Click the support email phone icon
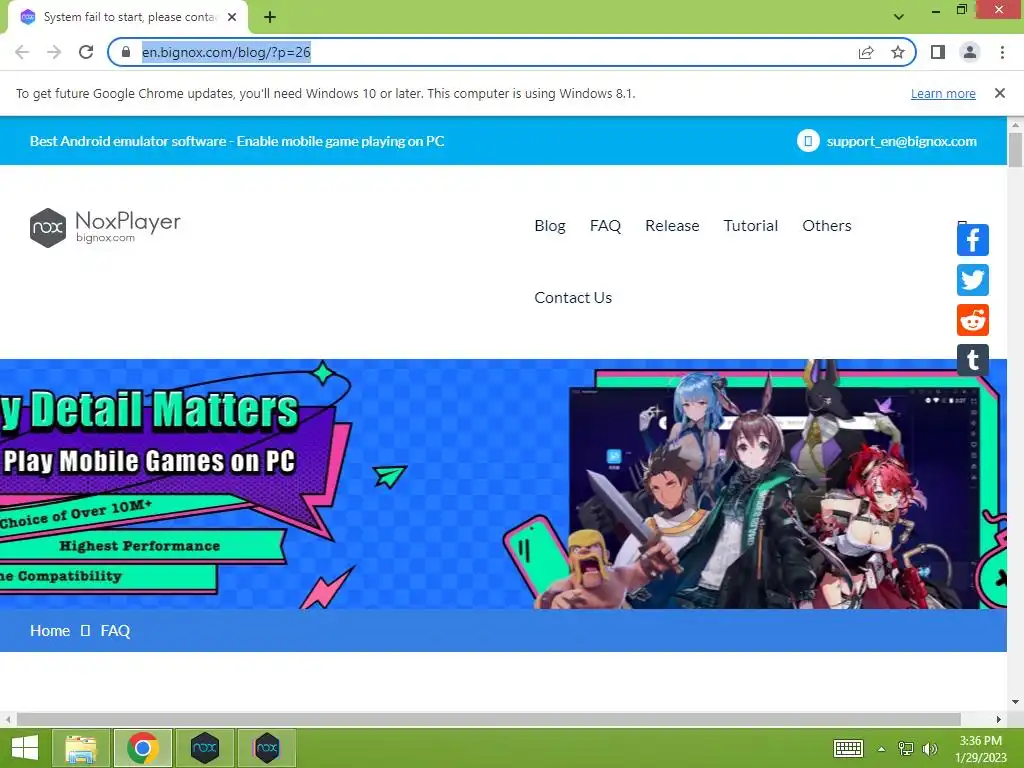The image size is (1024, 768). click(x=808, y=140)
